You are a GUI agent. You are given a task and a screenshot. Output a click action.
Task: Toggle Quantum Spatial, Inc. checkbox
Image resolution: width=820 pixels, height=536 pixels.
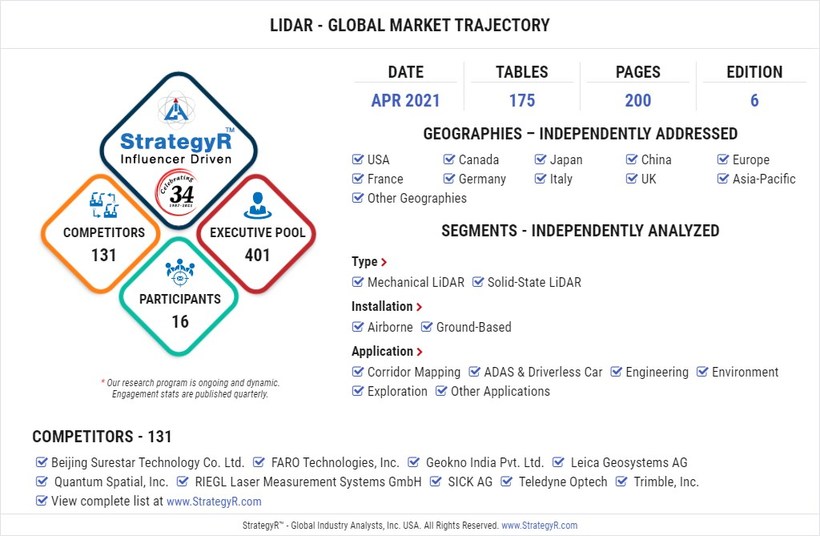(41, 482)
